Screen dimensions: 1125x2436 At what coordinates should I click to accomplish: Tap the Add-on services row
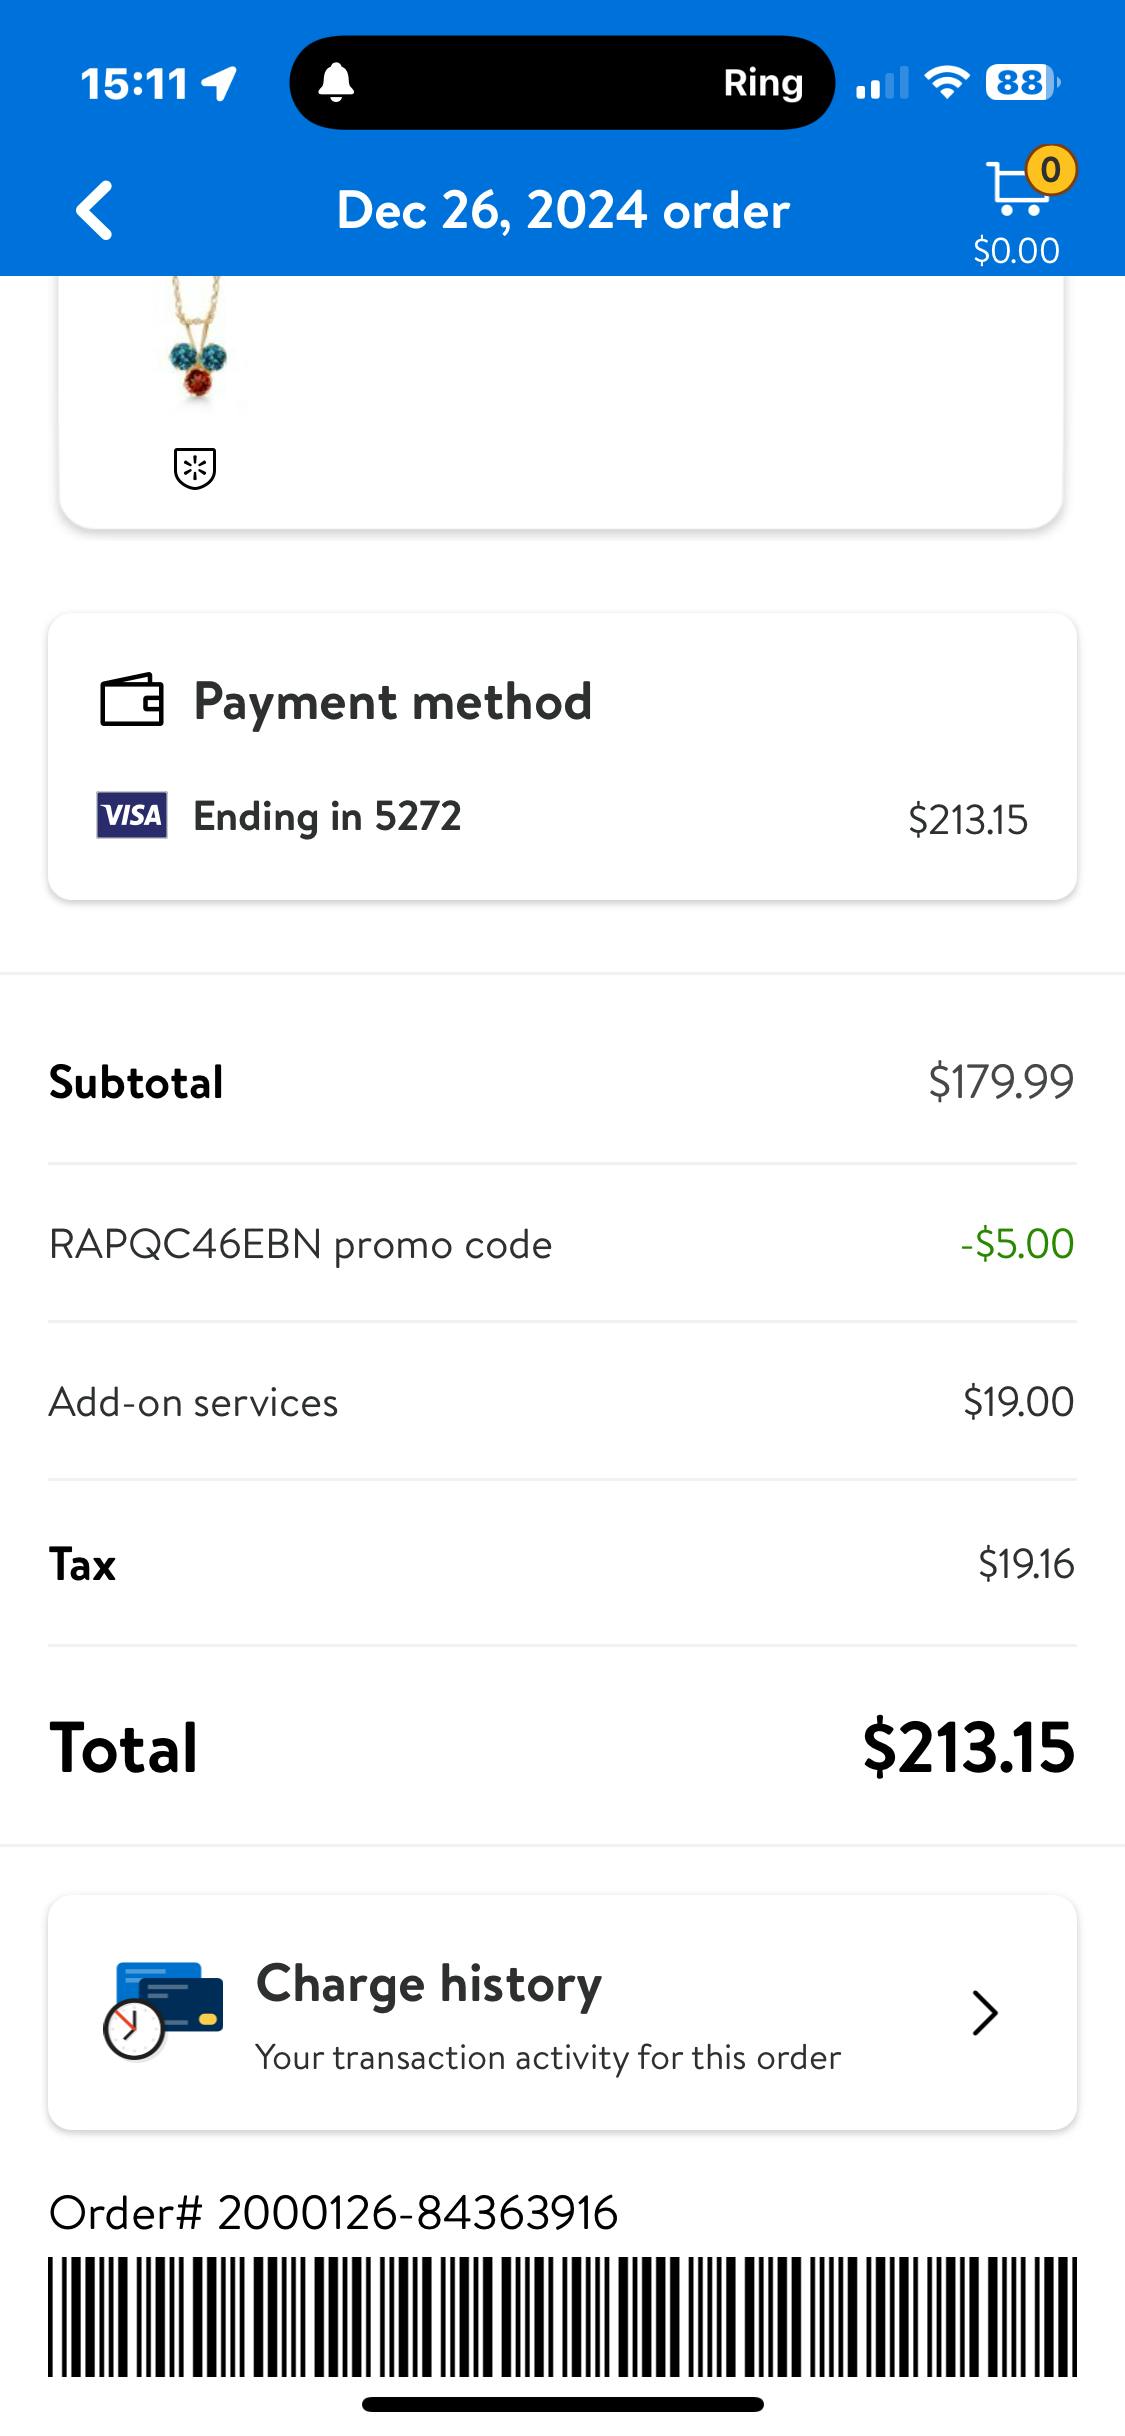(562, 1402)
